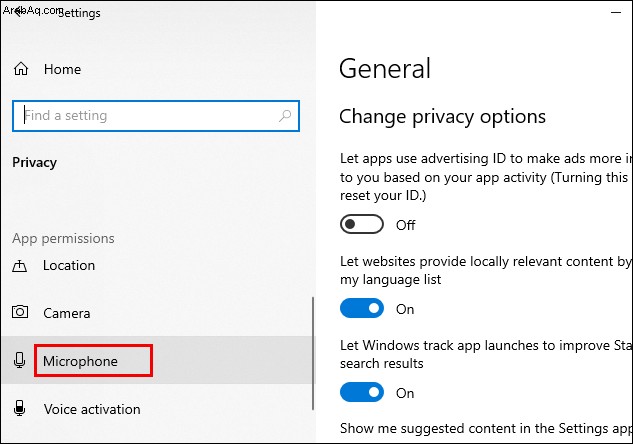Select the Microphone menu entry
633x444 pixels.
tap(80, 361)
